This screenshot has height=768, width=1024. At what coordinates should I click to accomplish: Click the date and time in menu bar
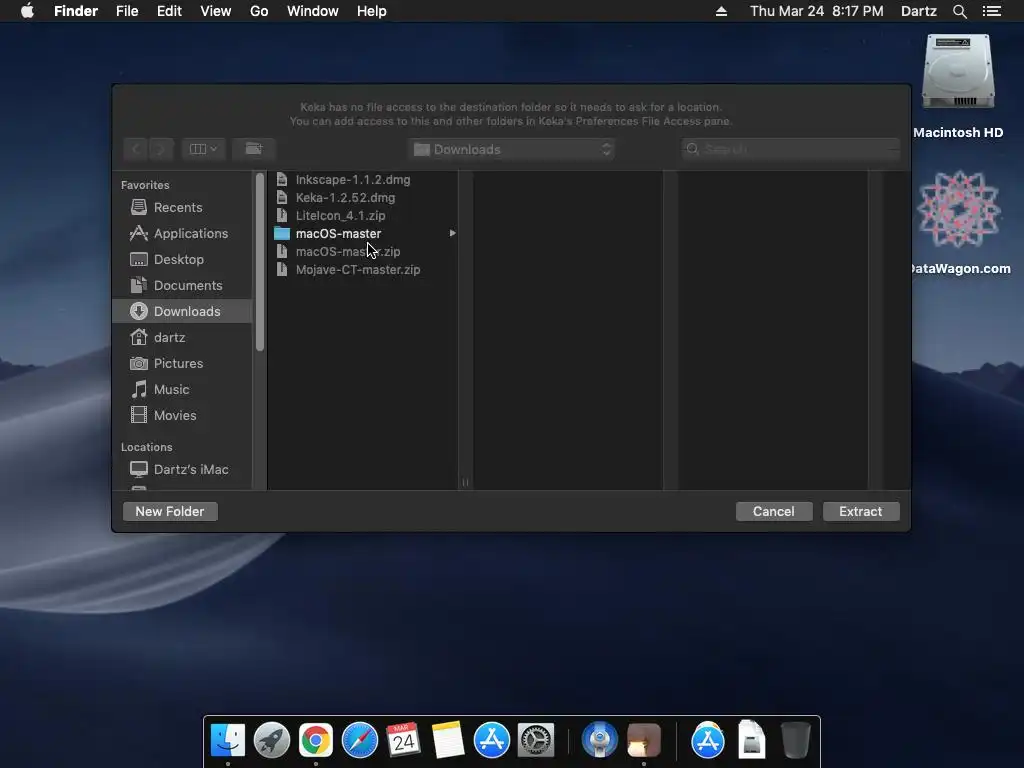tap(816, 11)
